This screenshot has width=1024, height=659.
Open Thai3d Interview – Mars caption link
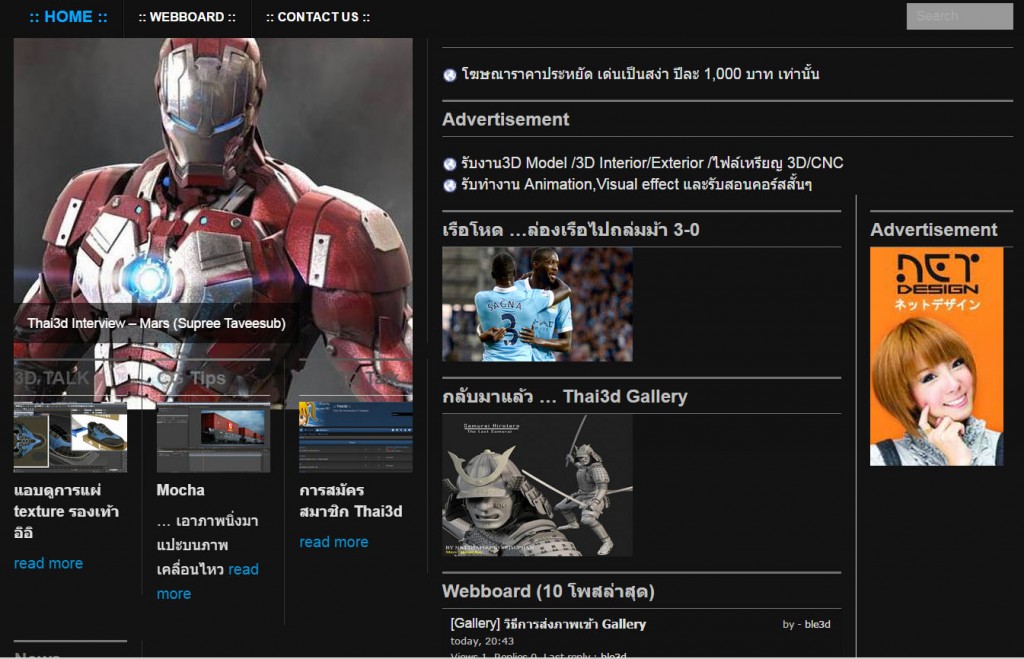coord(156,323)
